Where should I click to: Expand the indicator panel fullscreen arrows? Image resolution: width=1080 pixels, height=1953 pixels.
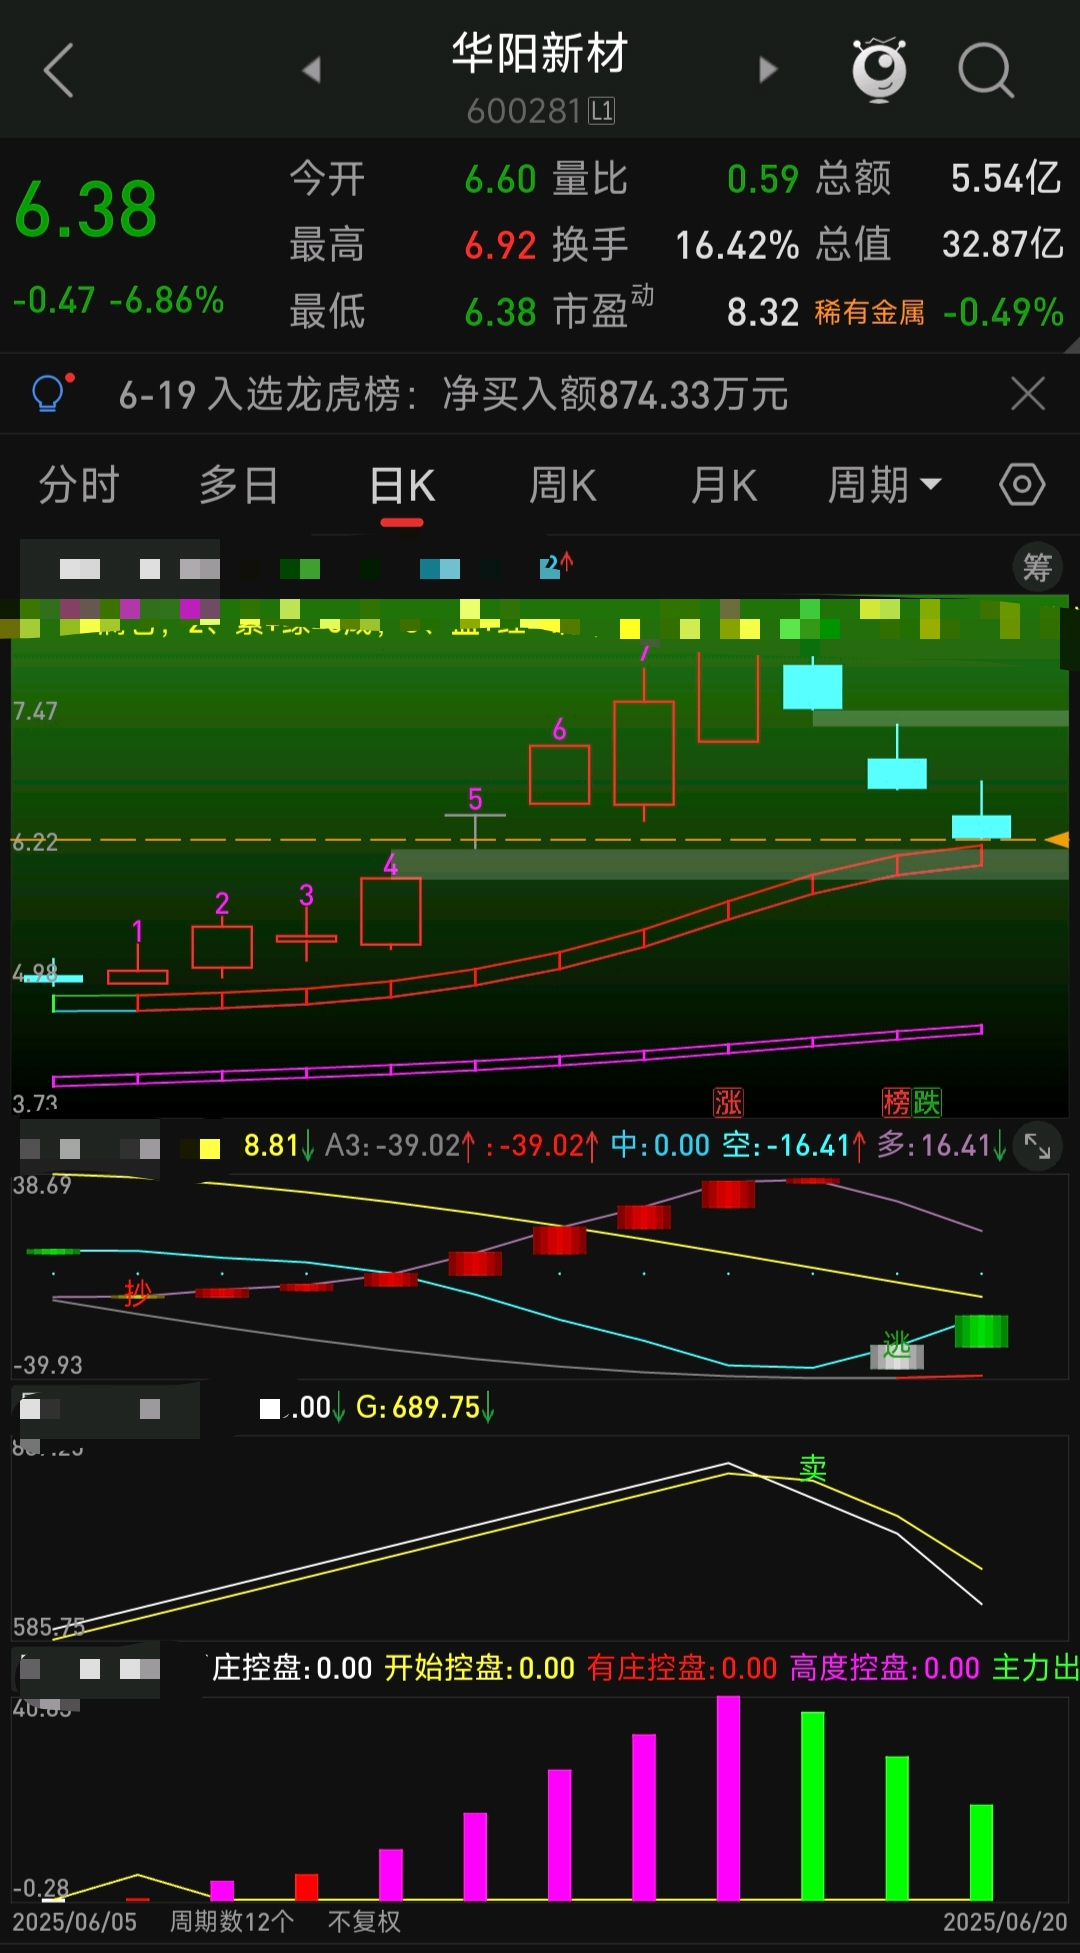[1037, 1147]
